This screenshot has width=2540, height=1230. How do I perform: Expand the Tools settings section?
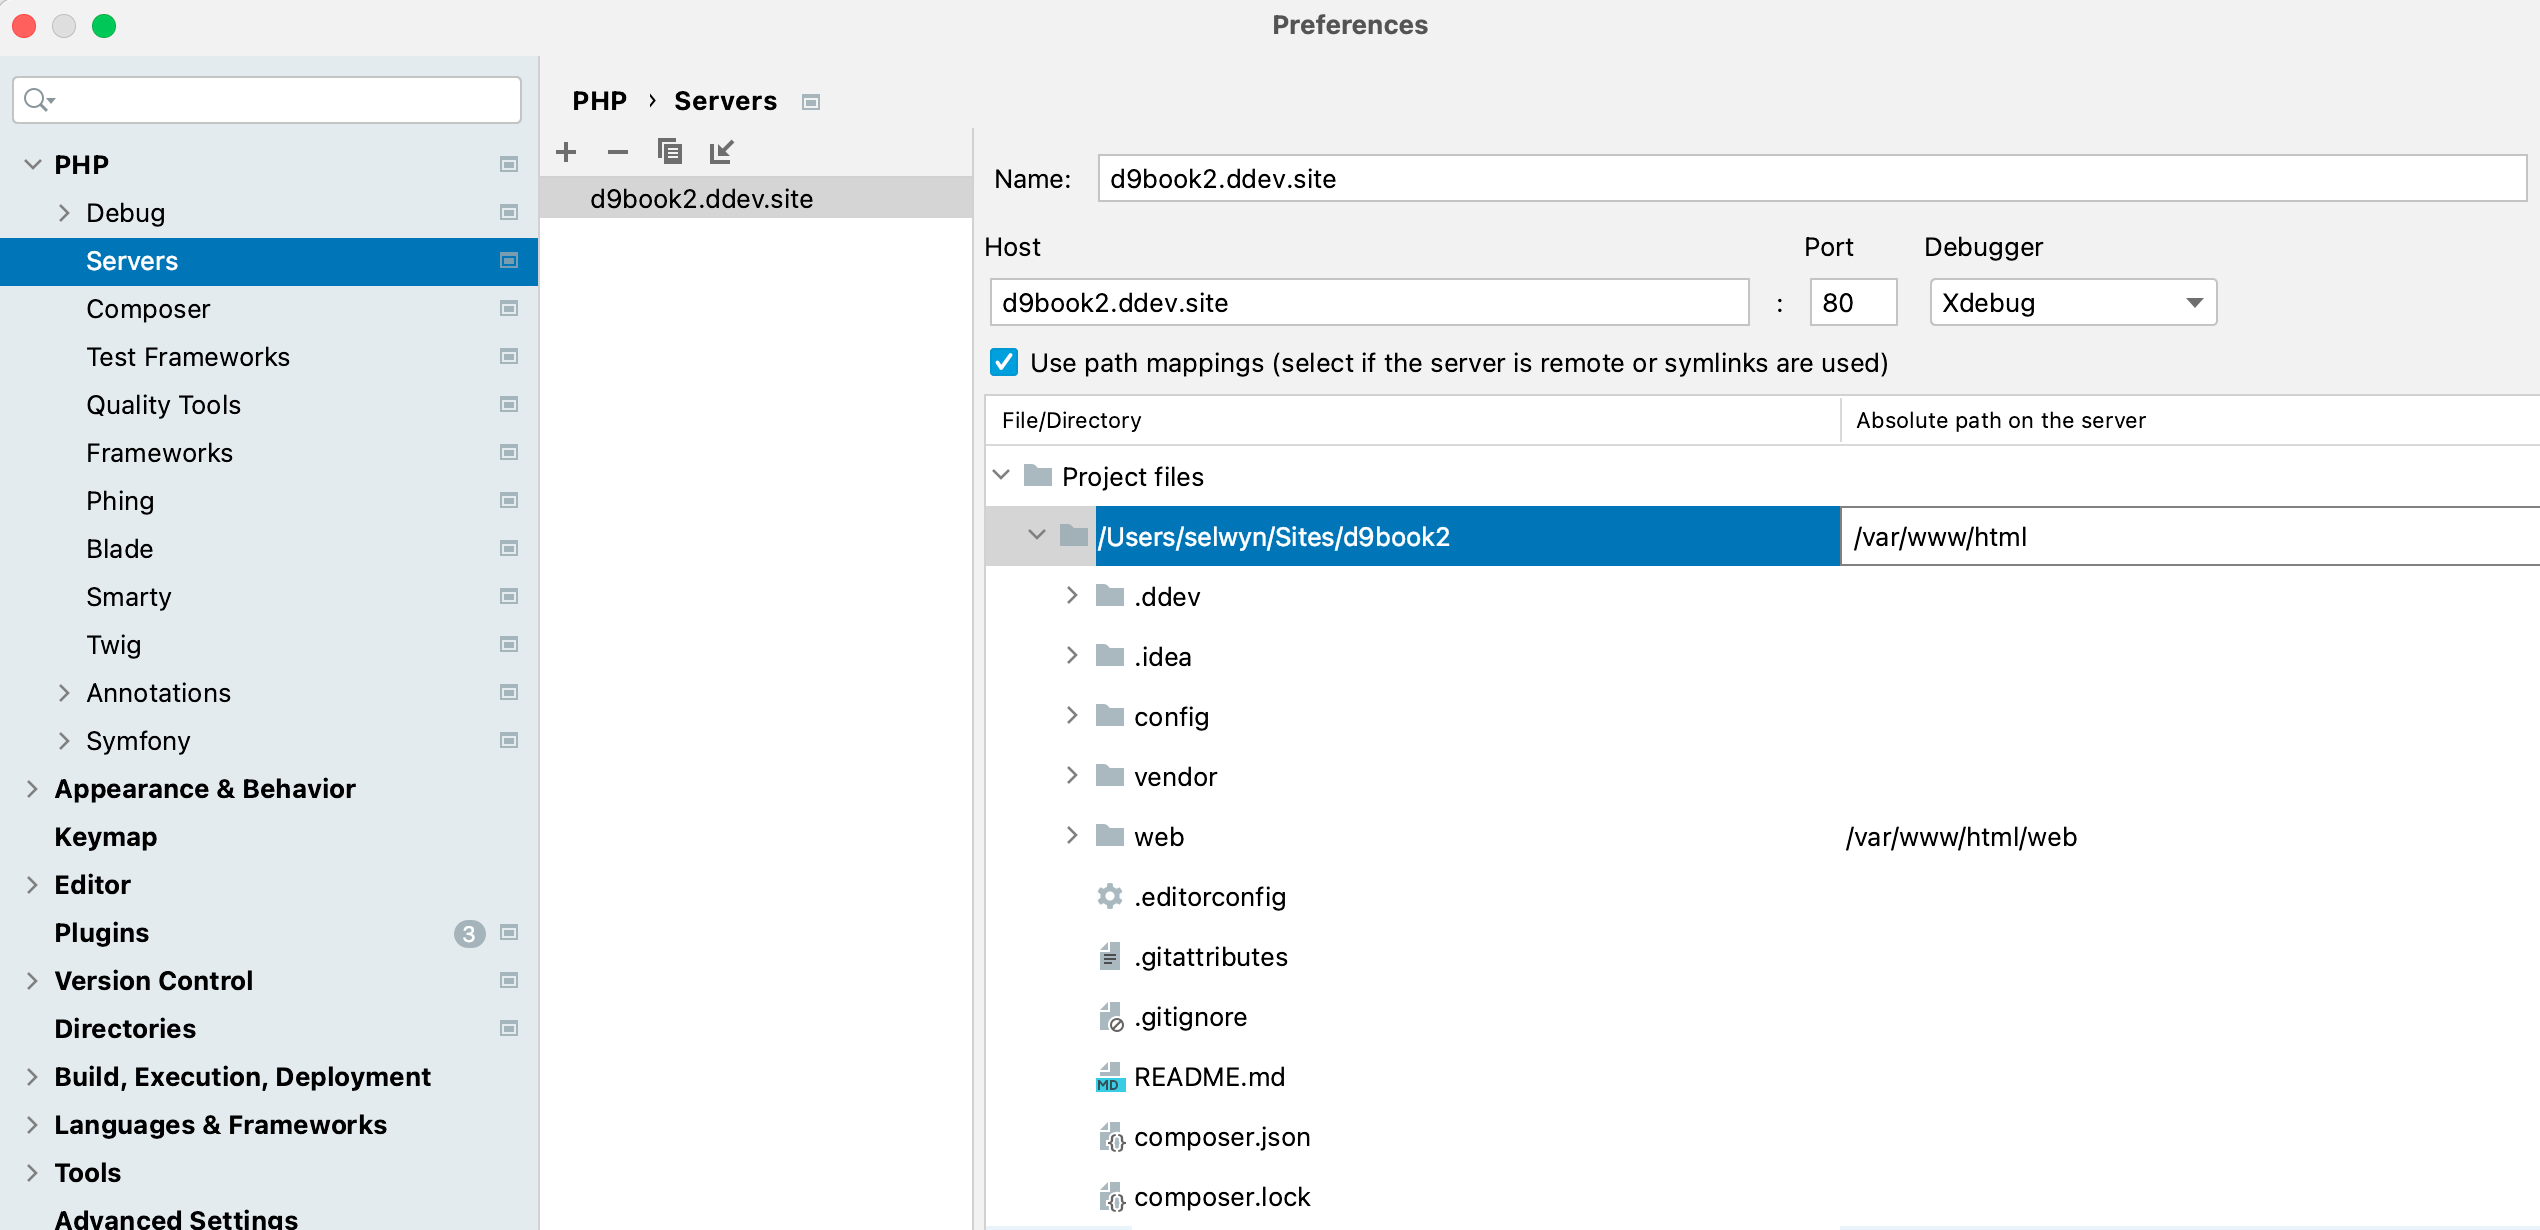click(x=33, y=1173)
